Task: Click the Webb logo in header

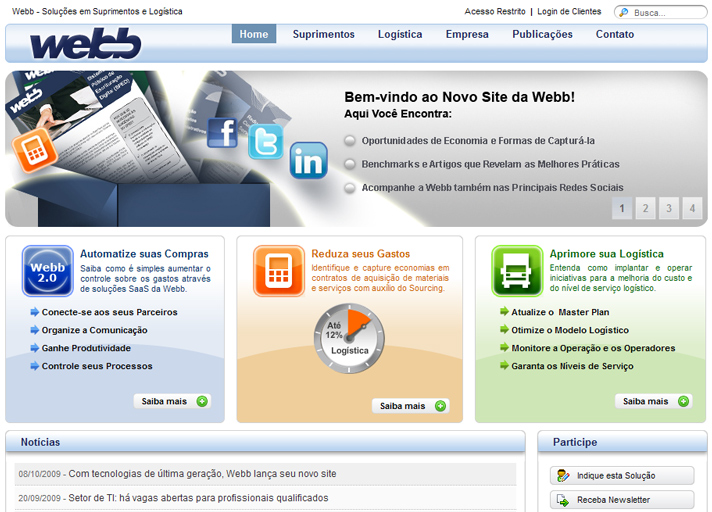Action: click(85, 44)
